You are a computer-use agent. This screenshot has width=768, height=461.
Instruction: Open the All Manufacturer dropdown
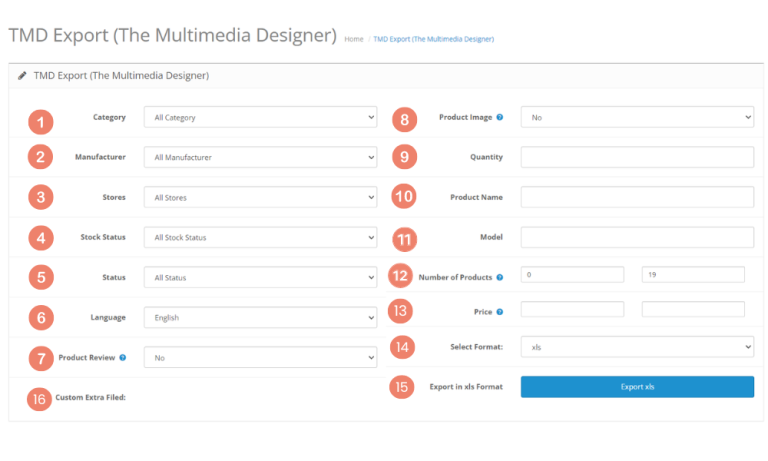pos(261,157)
